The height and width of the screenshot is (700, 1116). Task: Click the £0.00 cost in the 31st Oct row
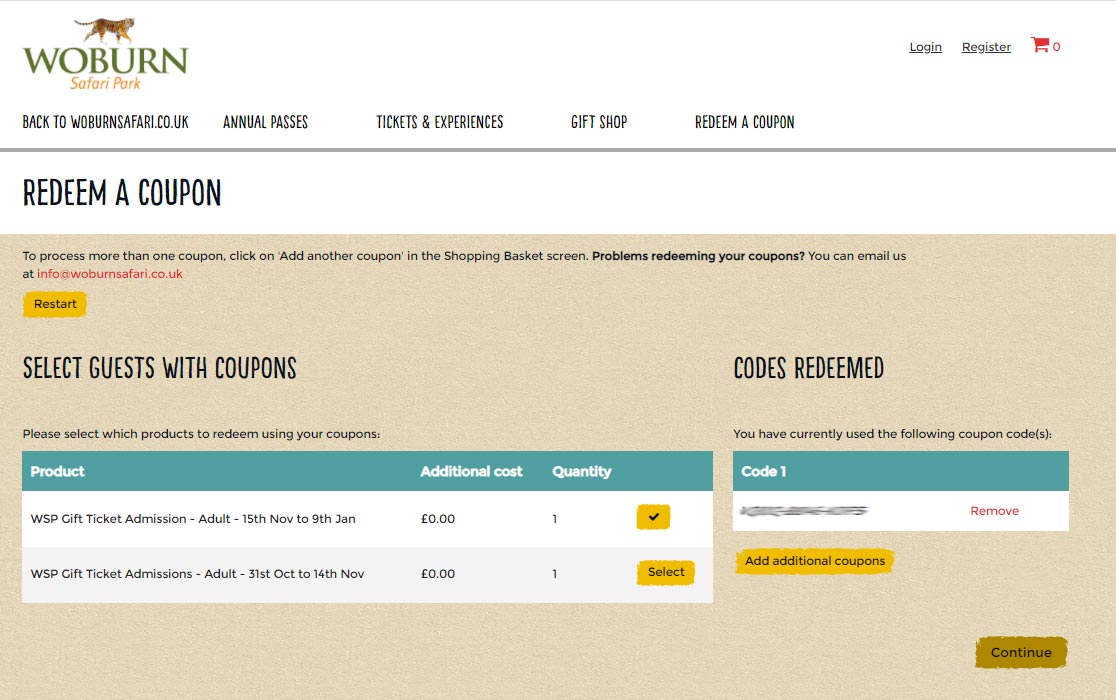438,573
